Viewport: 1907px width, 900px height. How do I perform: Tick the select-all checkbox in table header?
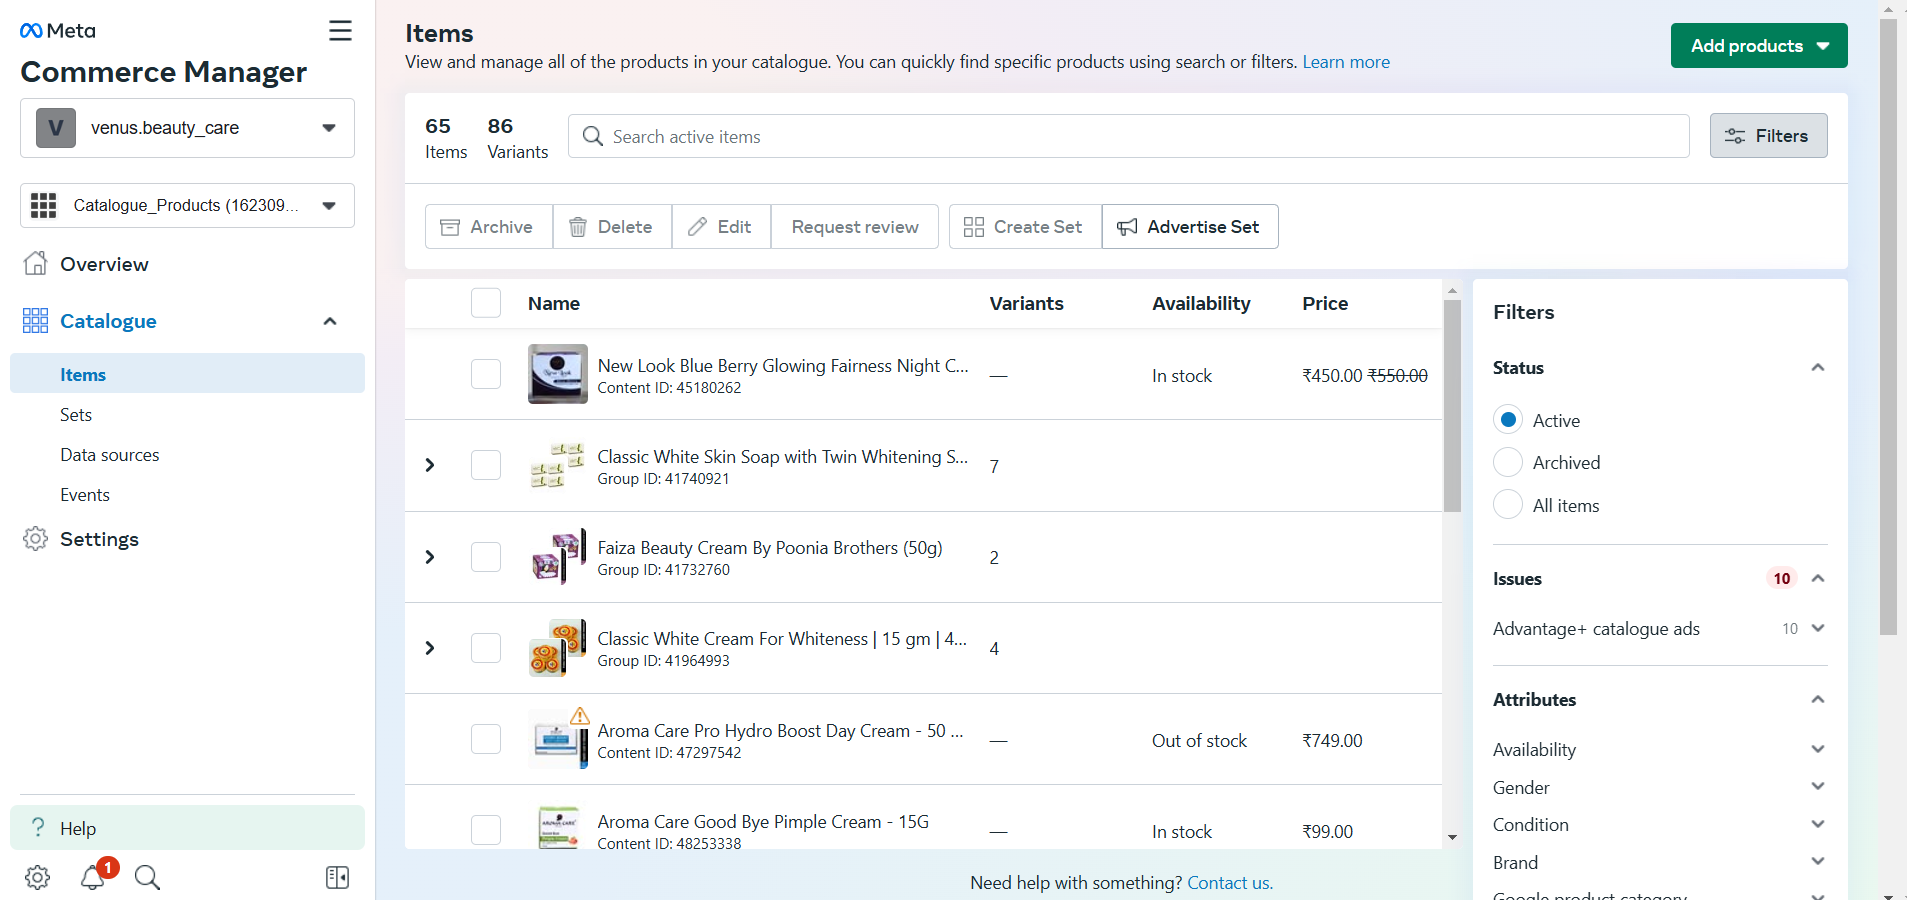pos(486,303)
